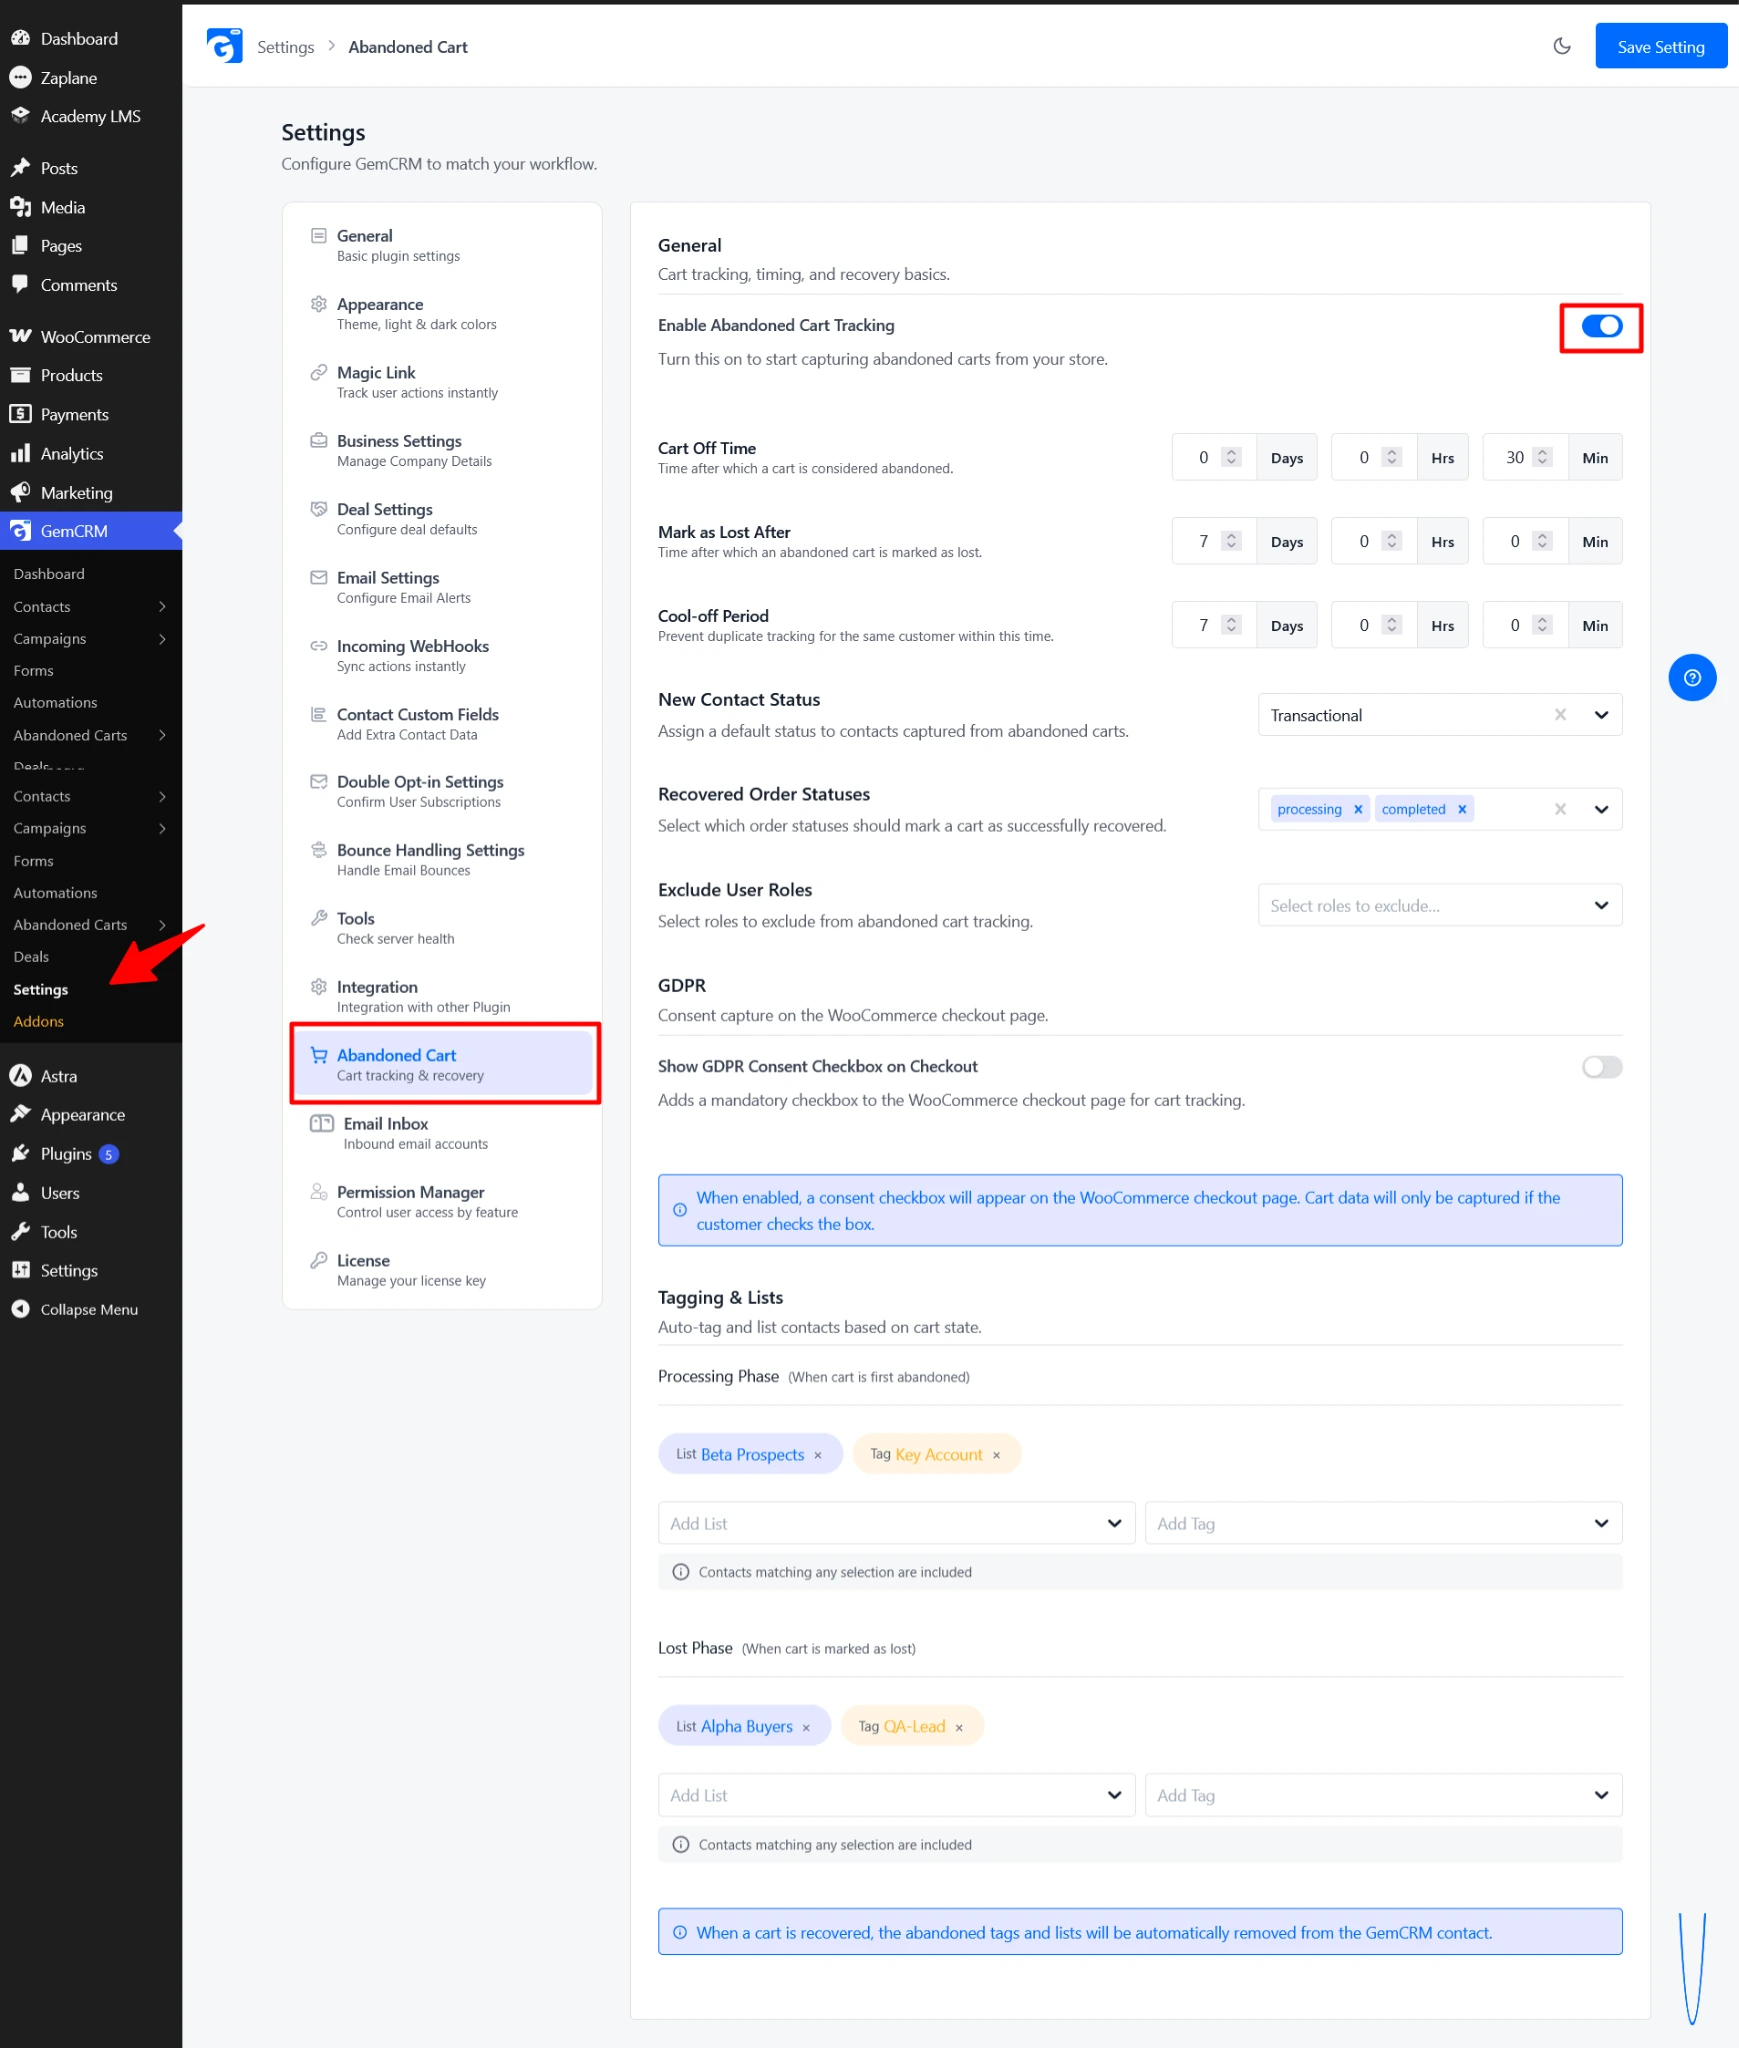Toggle Enable Abandoned Cart Tracking switch

1601,326
